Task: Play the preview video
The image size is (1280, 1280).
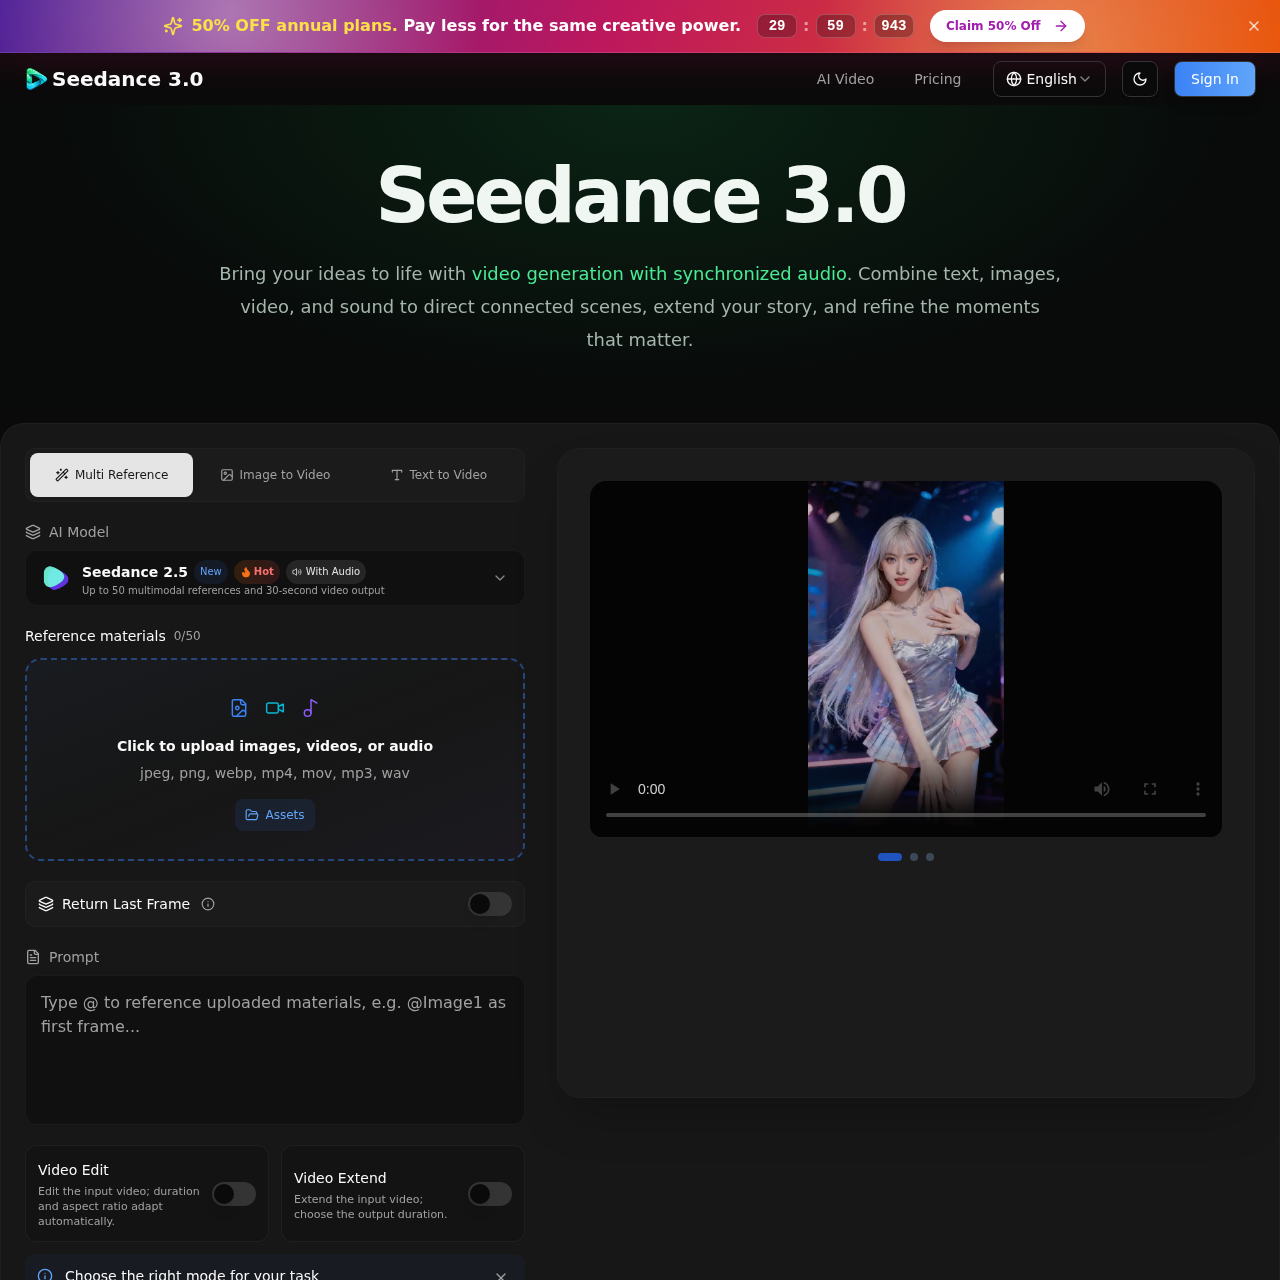Action: coord(614,789)
